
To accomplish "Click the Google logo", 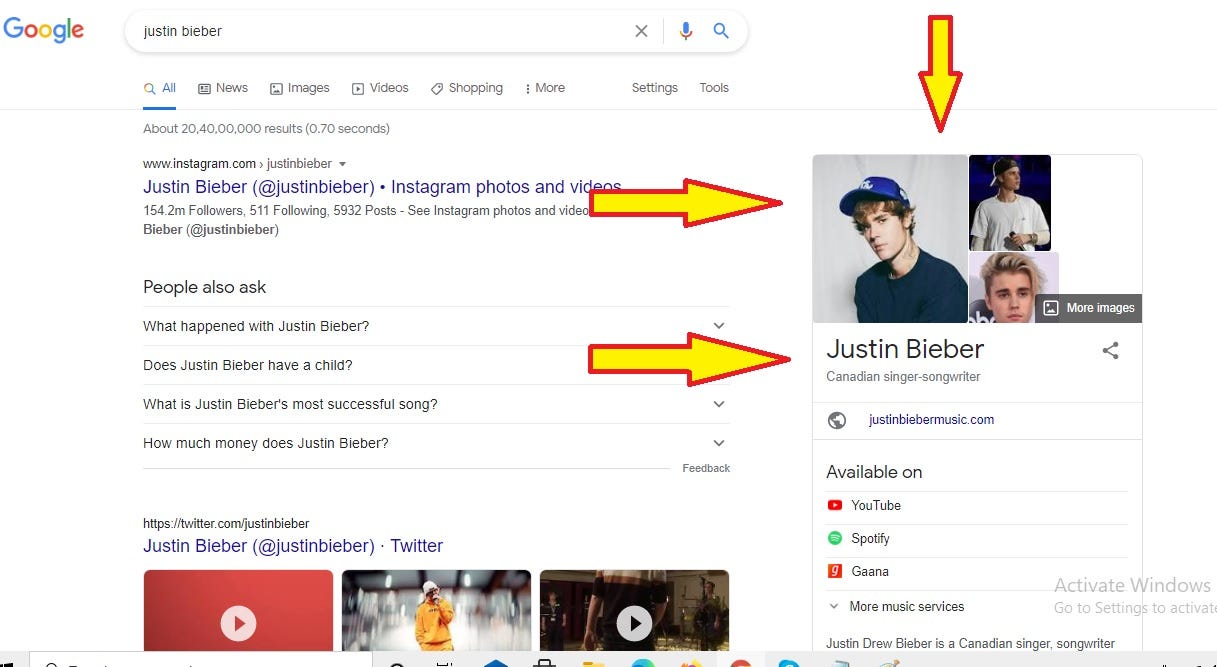I will 43,30.
